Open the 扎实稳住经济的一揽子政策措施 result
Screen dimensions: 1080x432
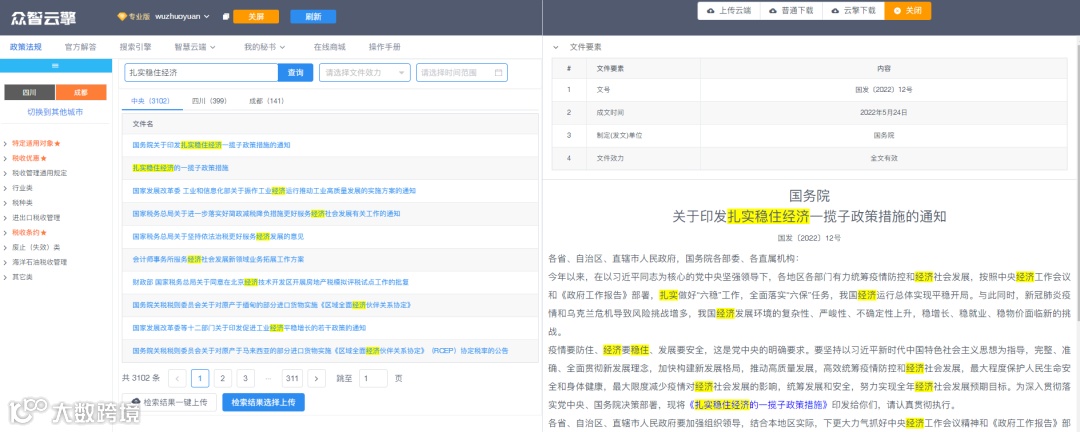(x=180, y=168)
